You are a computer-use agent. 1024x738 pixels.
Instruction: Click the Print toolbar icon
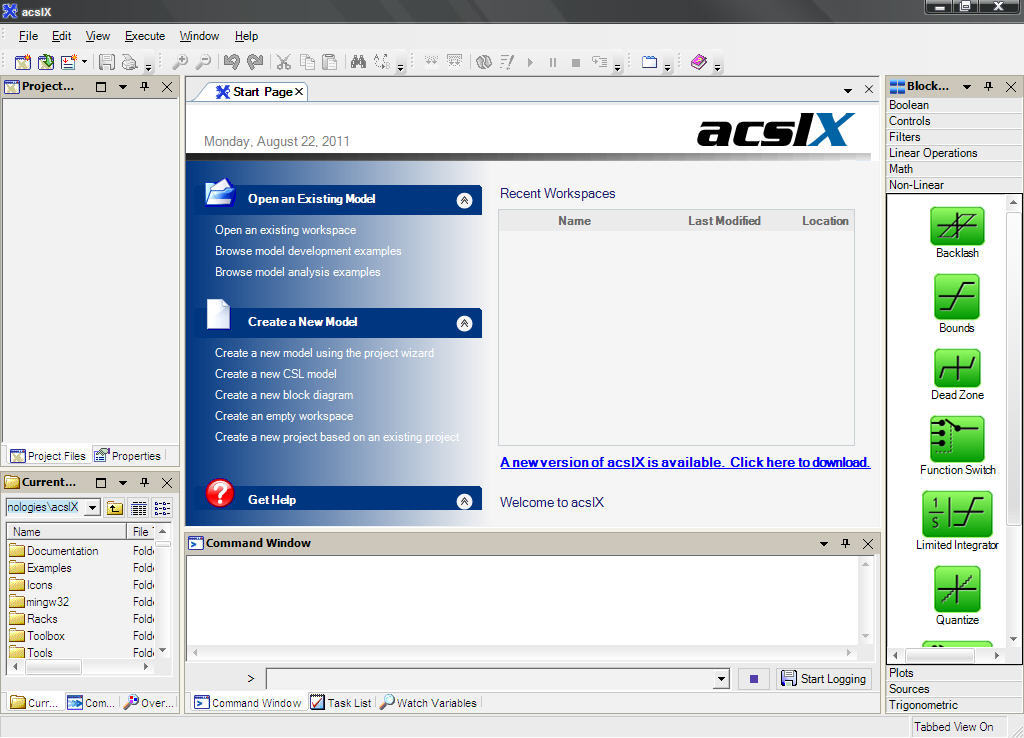click(130, 62)
